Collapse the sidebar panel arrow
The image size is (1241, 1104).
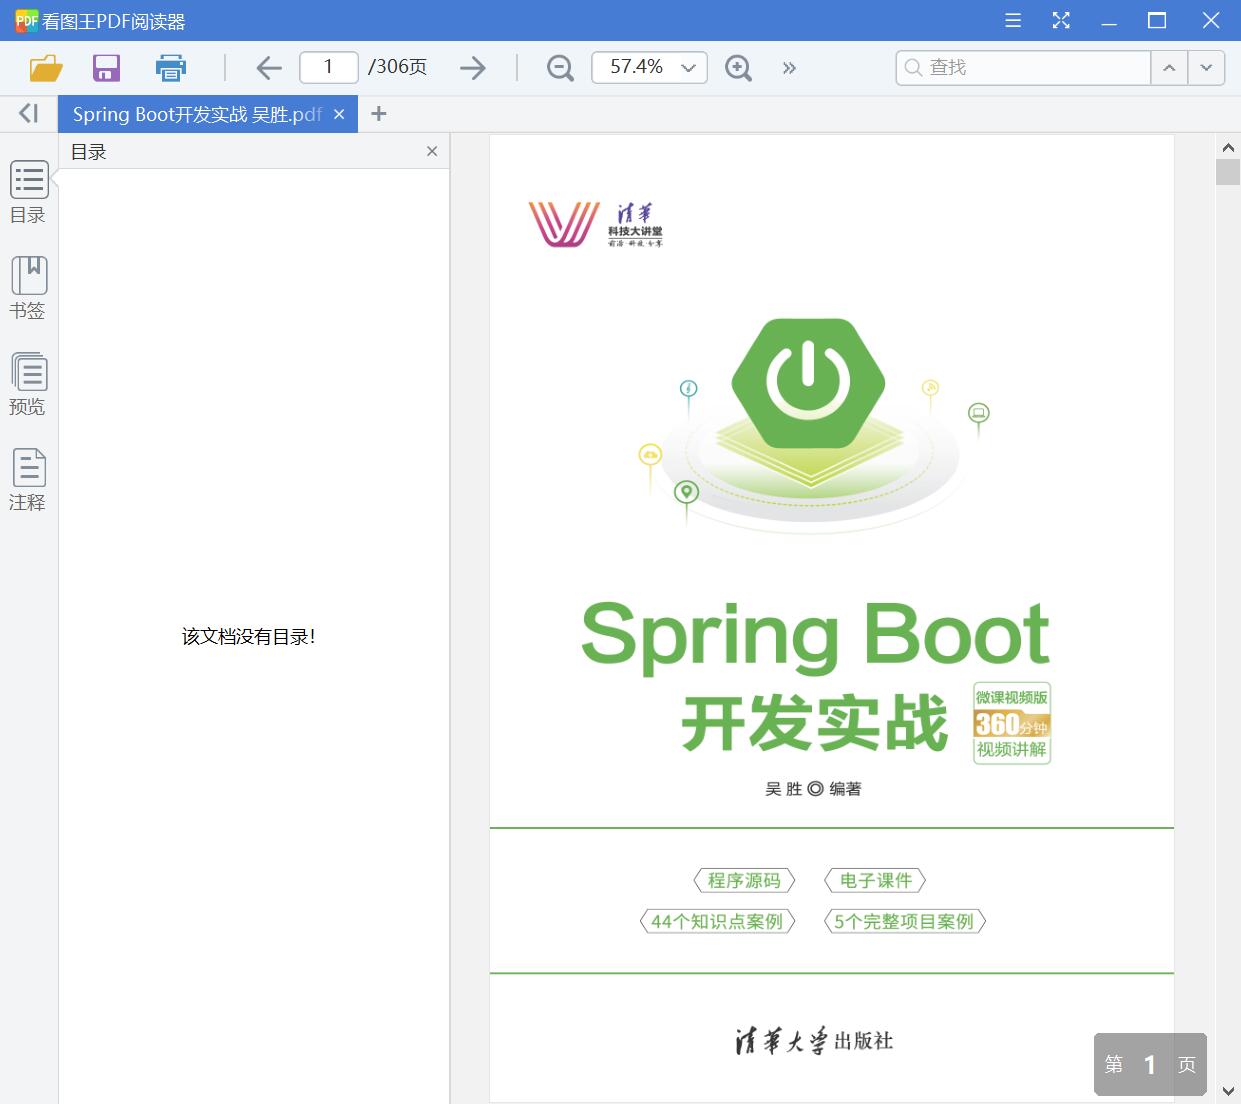(29, 114)
